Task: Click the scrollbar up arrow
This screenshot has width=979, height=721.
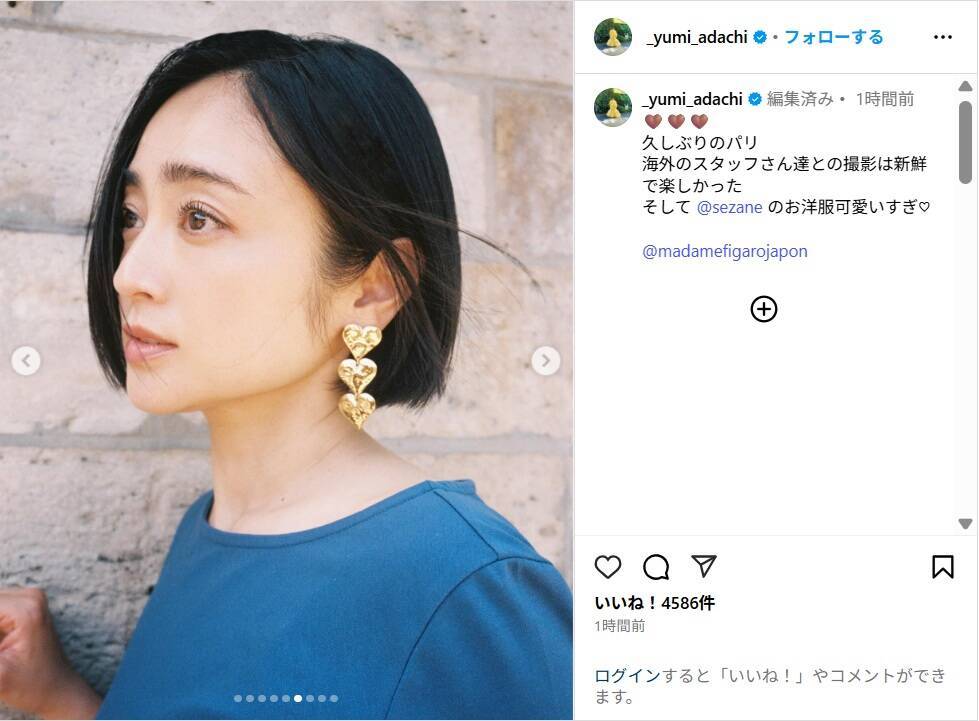Action: [x=965, y=86]
